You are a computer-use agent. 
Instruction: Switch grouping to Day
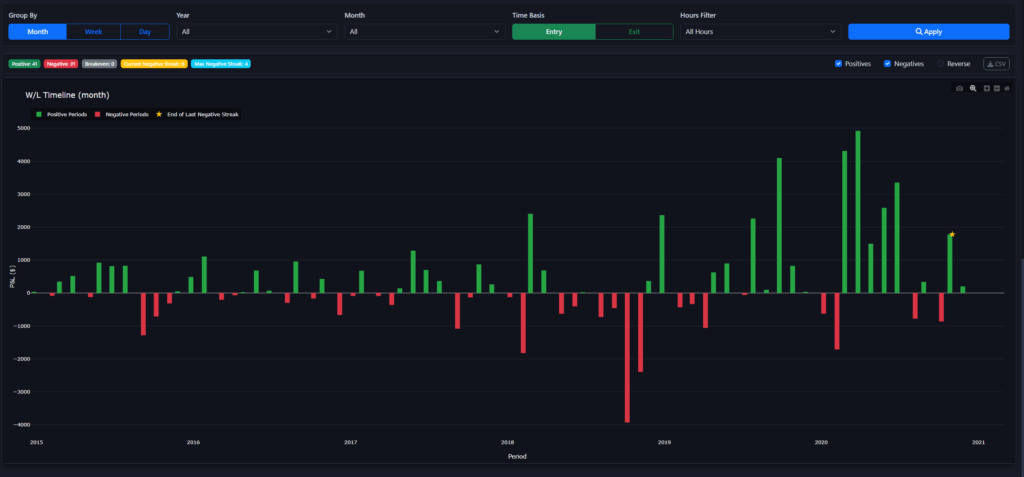(145, 32)
